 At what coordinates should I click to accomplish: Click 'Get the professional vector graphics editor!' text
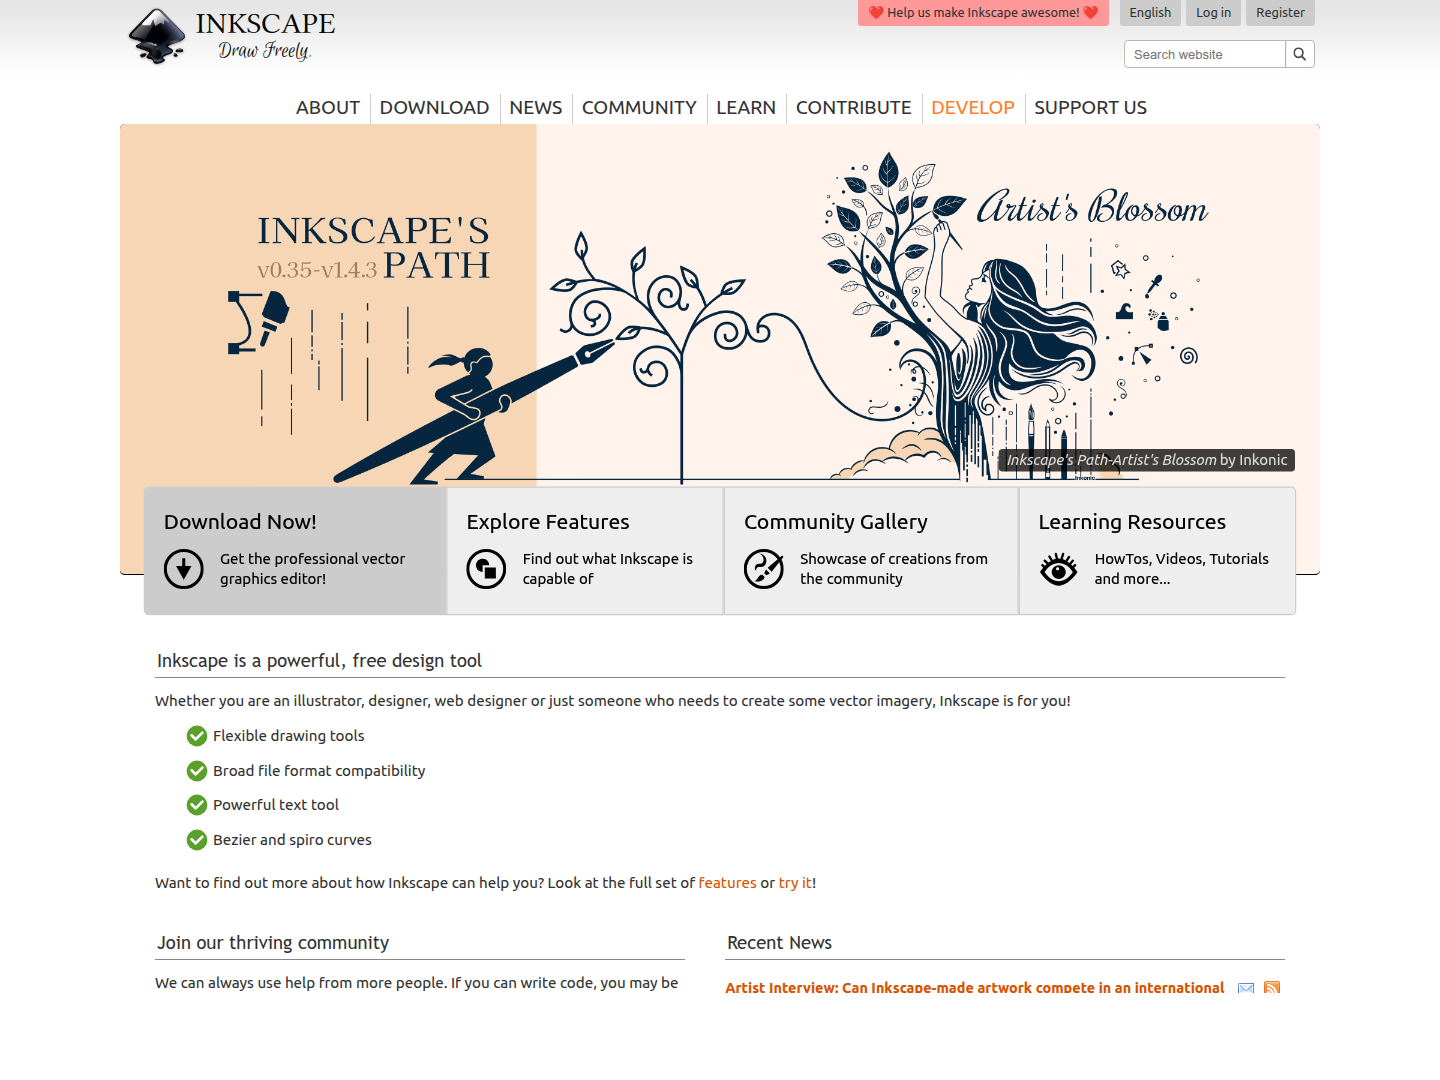[x=312, y=569]
